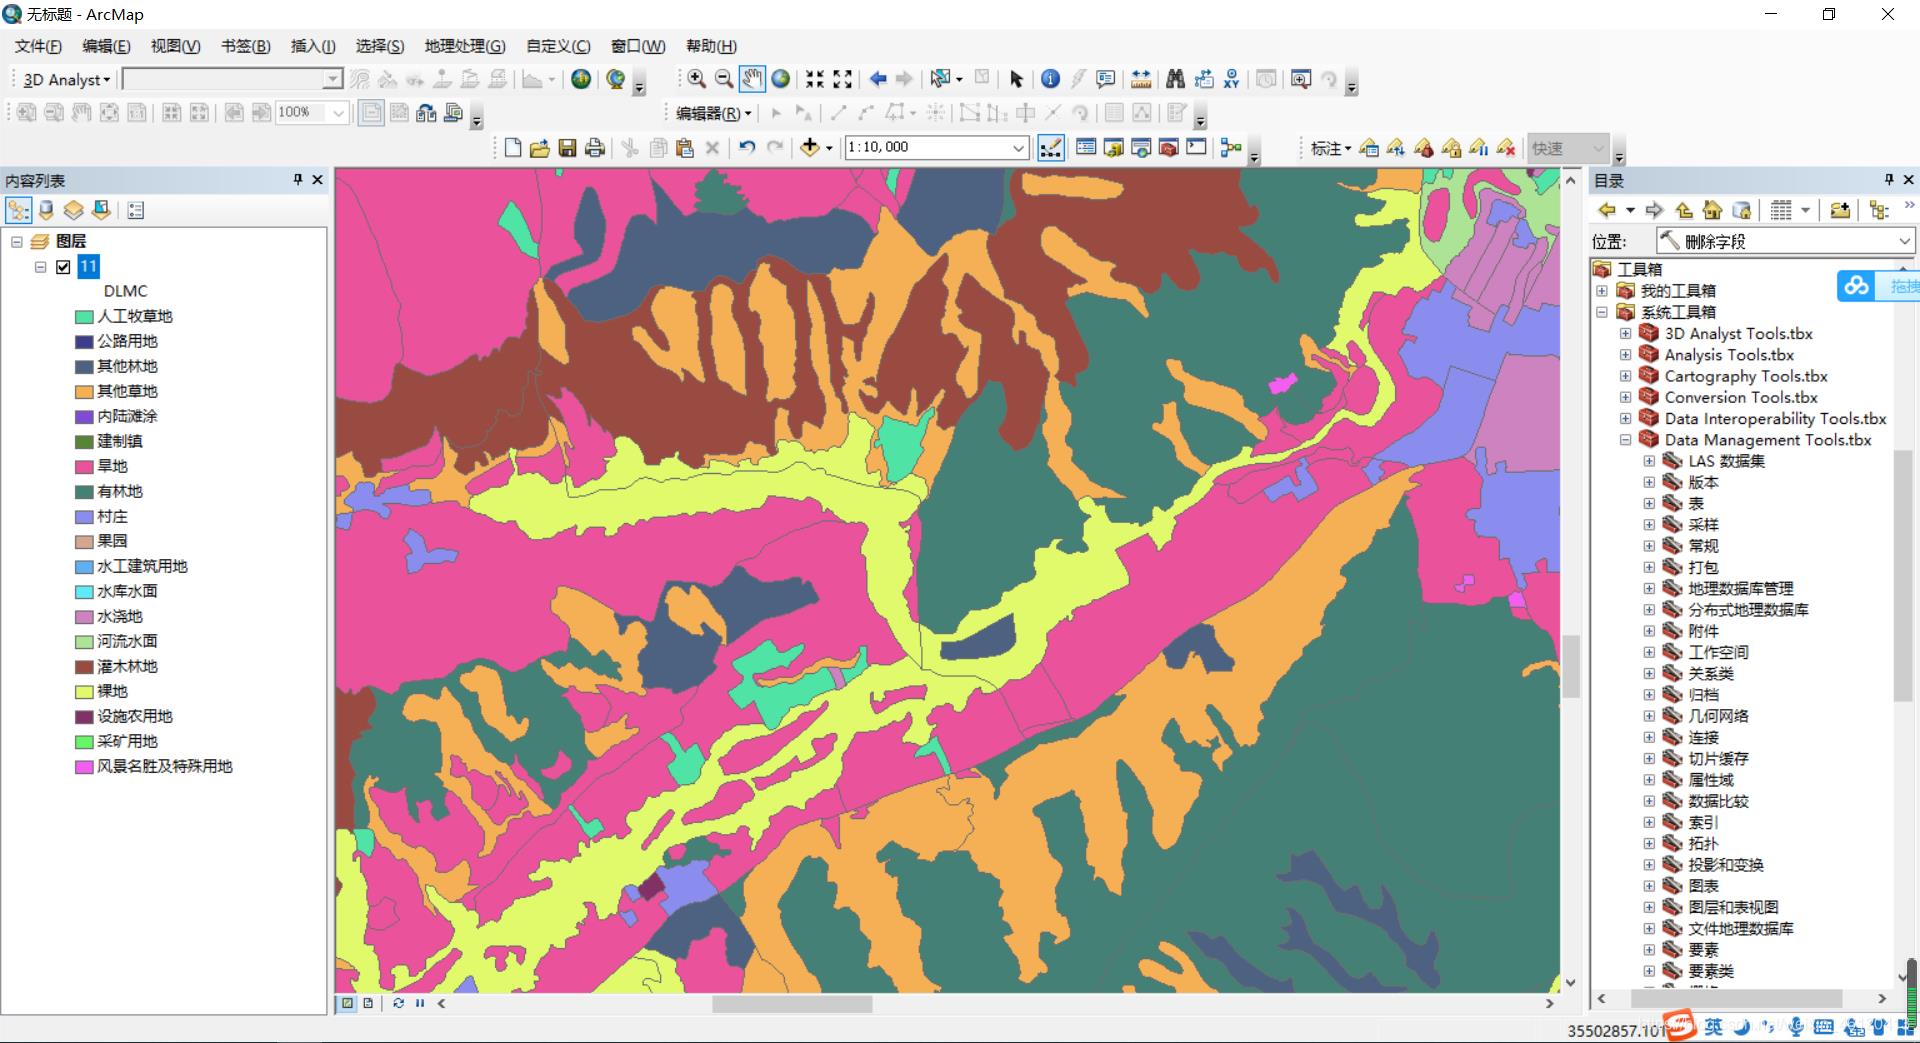Image resolution: width=1920 pixels, height=1043 pixels.
Task: Open the 视图(V) menu
Action: [175, 46]
